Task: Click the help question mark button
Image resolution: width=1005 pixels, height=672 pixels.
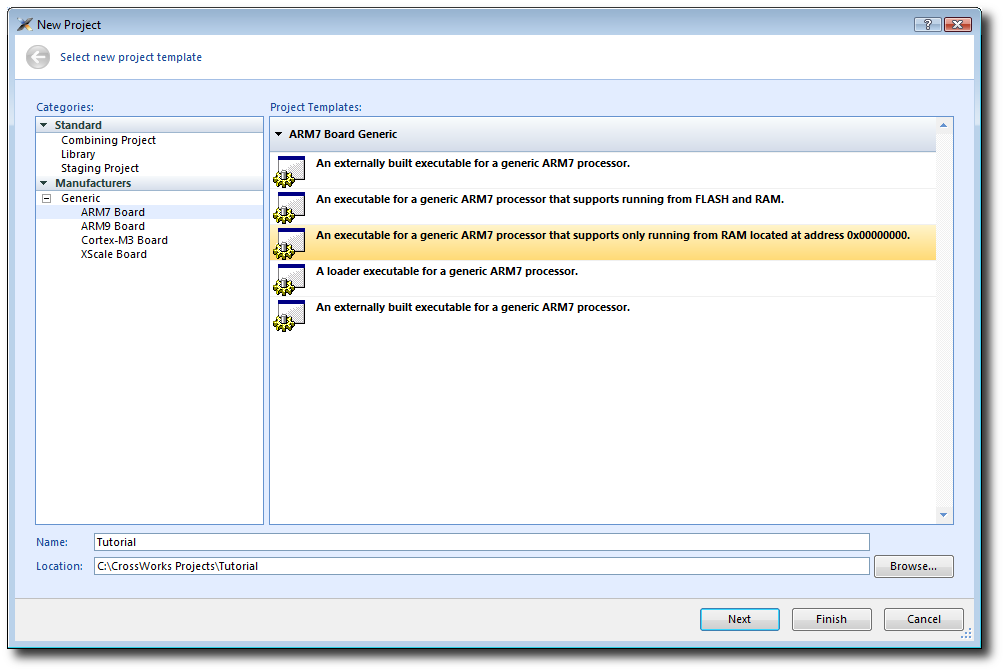Action: pos(927,24)
